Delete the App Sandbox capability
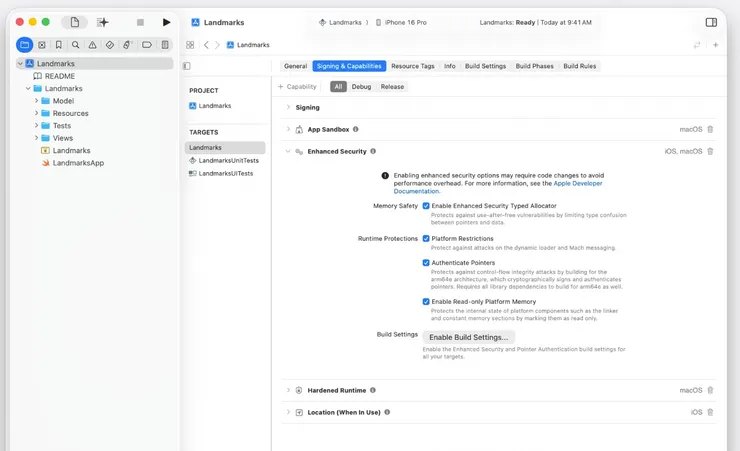This screenshot has width=740, height=451. [x=710, y=129]
